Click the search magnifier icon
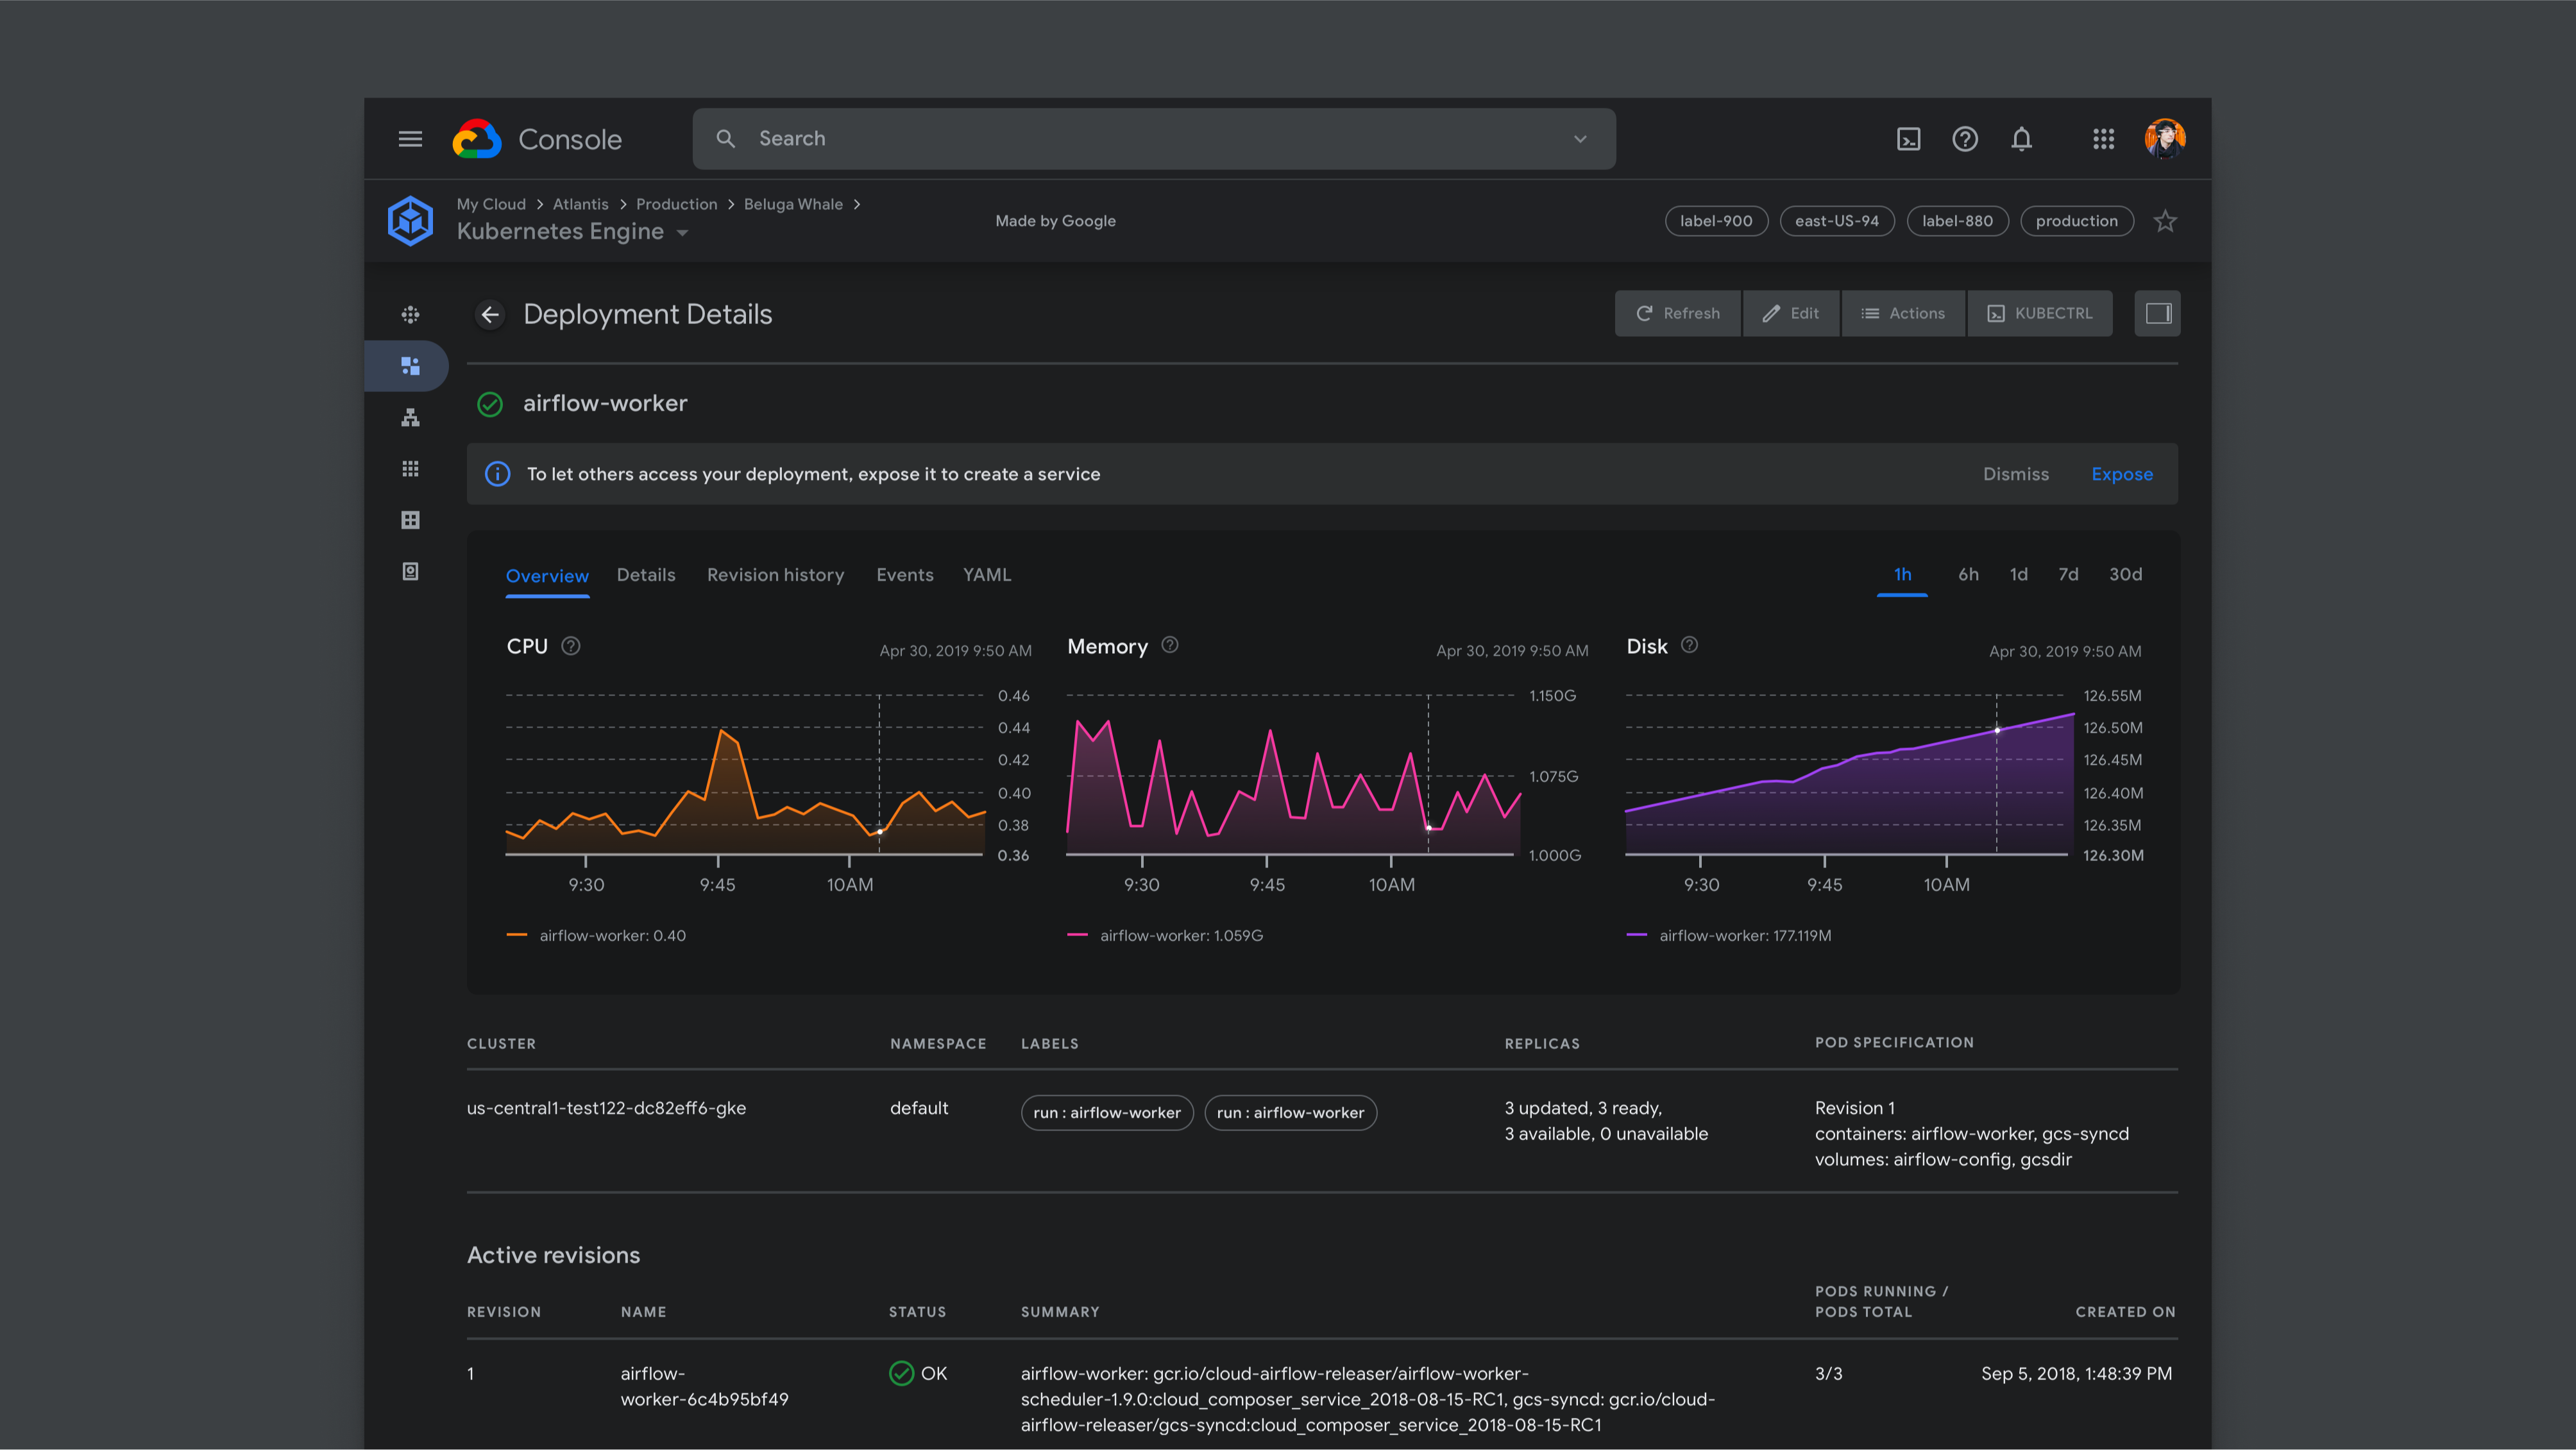The width and height of the screenshot is (2576, 1450). [726, 139]
